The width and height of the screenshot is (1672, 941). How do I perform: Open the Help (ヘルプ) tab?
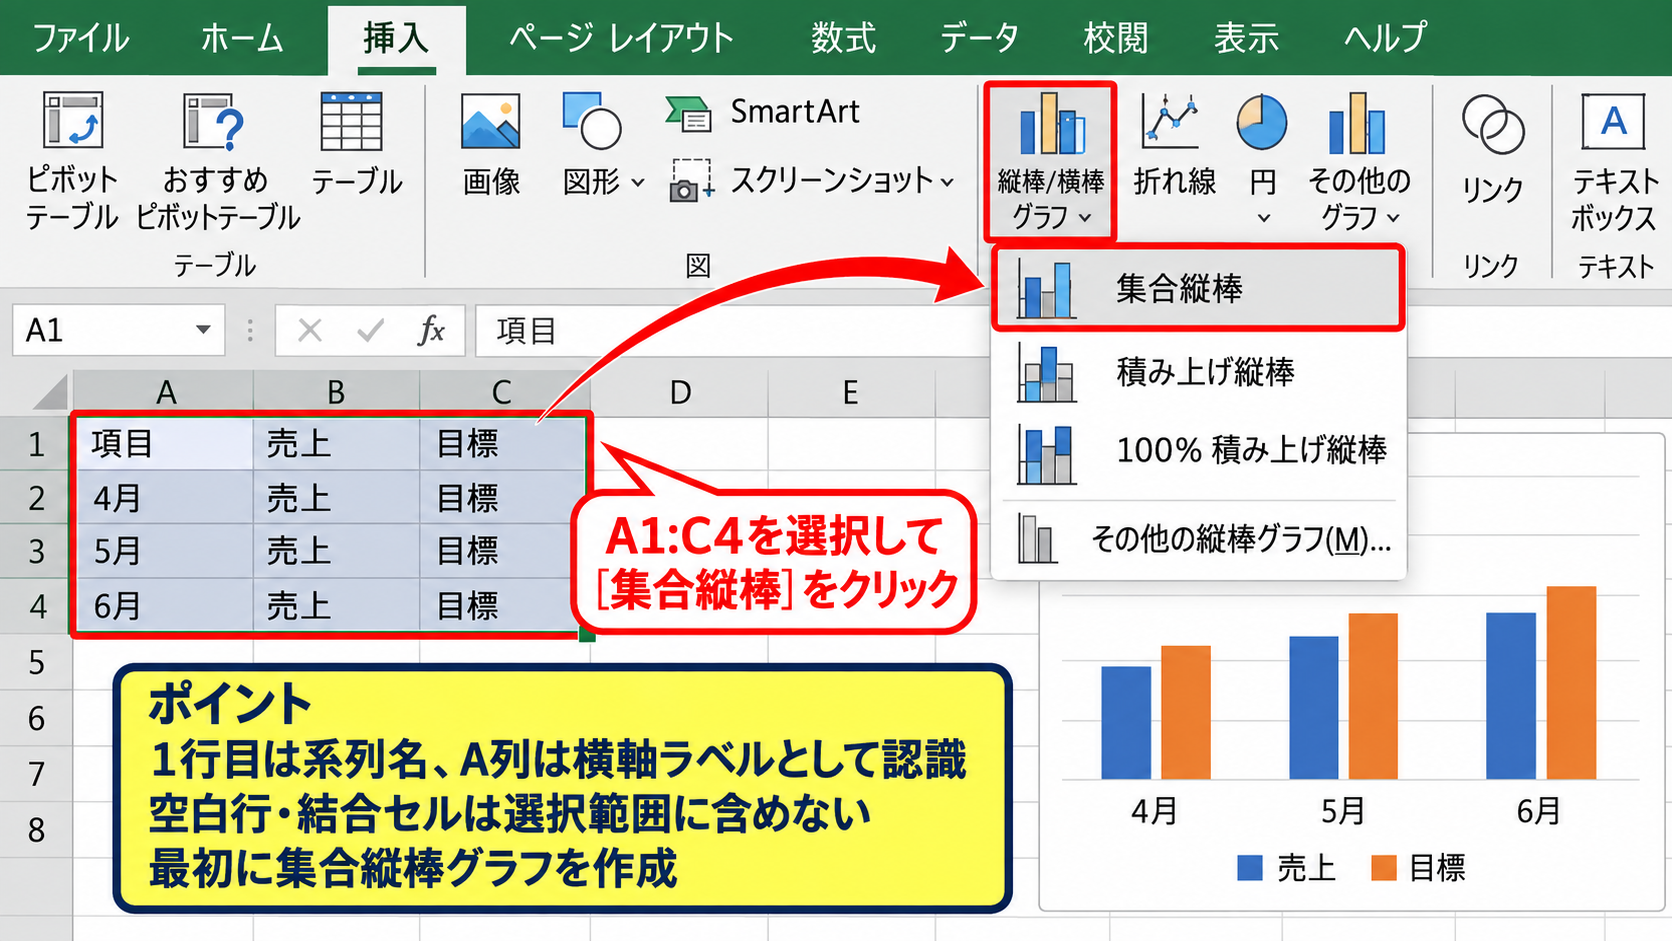(x=1385, y=38)
